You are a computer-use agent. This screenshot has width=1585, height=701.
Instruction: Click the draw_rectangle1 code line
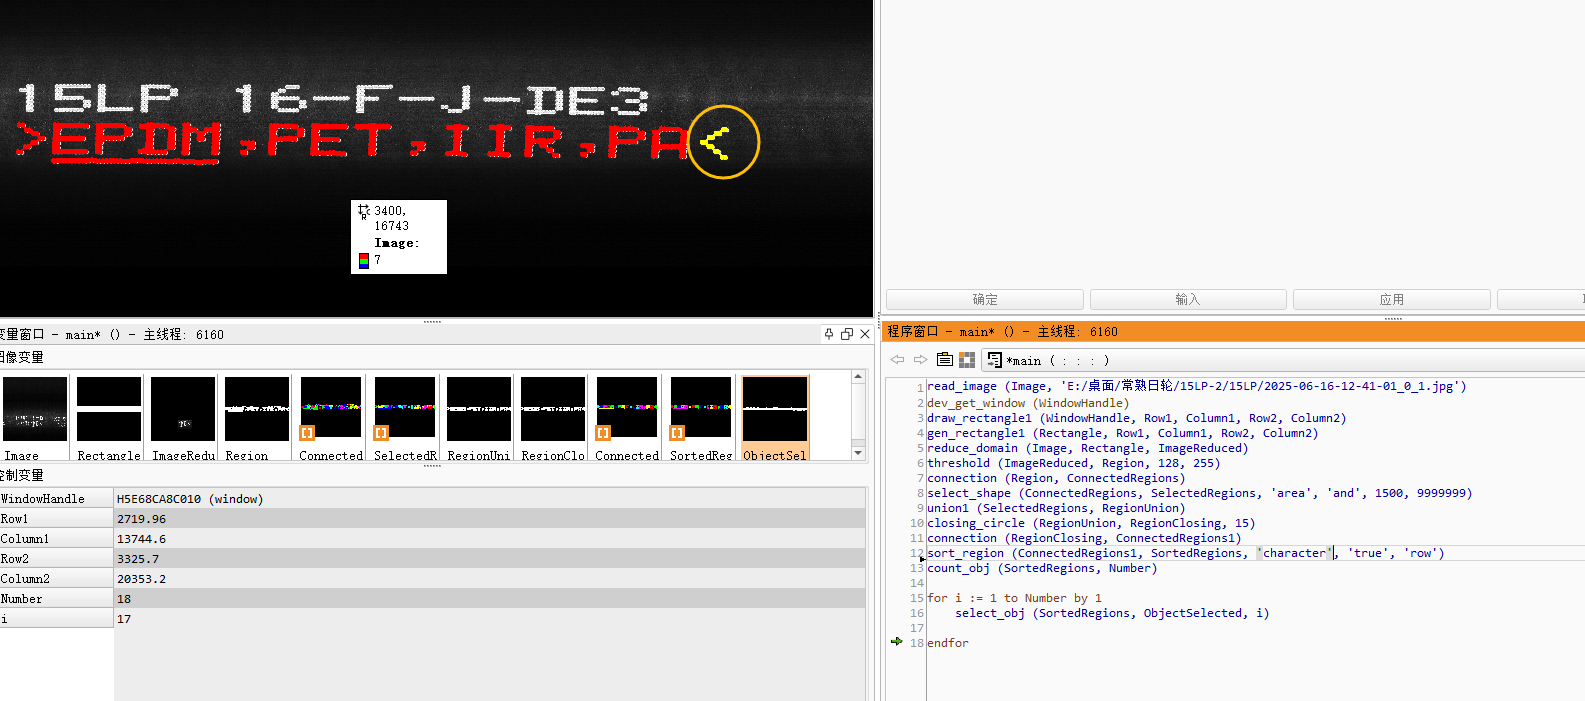click(1137, 418)
